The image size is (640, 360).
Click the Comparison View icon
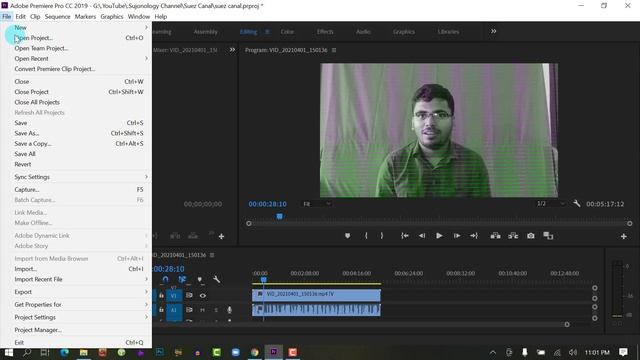click(x=548, y=236)
